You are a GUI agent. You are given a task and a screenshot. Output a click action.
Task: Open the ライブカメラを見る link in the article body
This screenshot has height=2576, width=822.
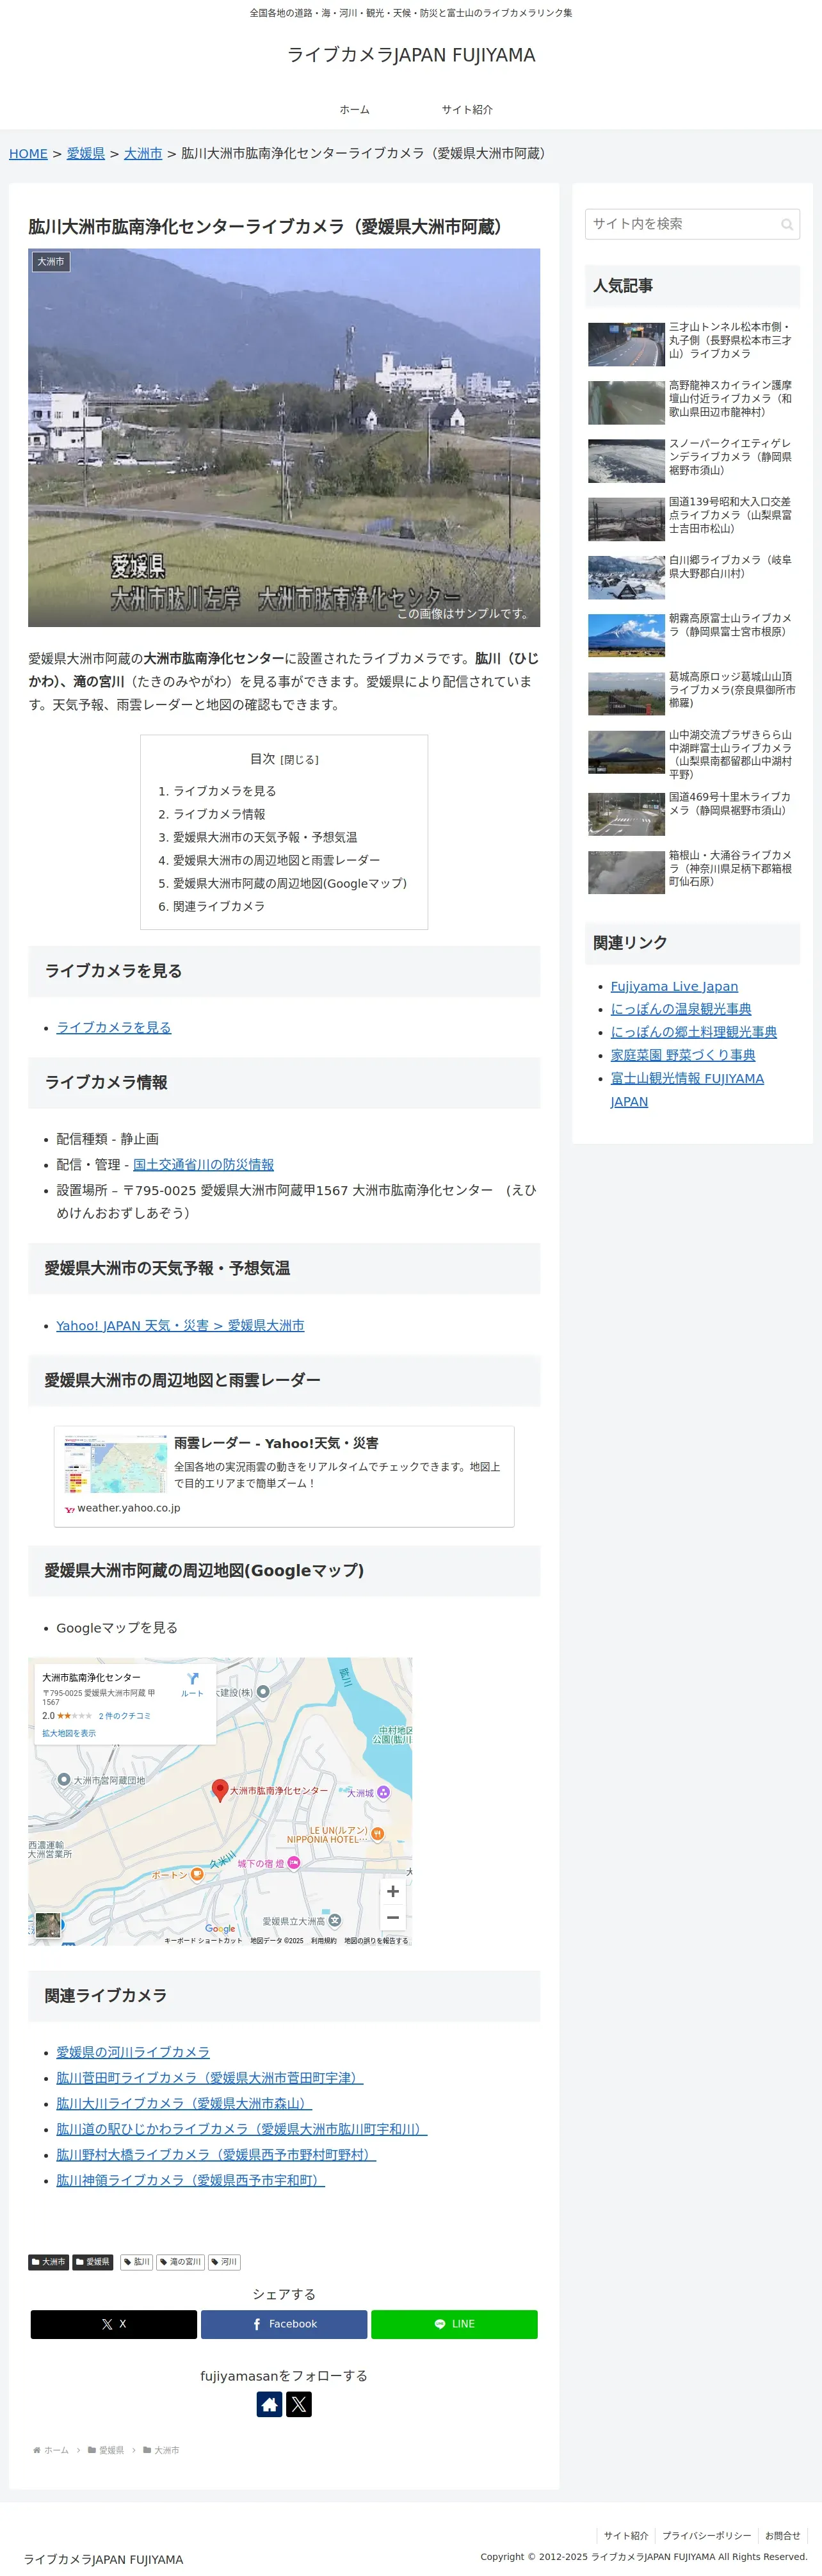[114, 1027]
